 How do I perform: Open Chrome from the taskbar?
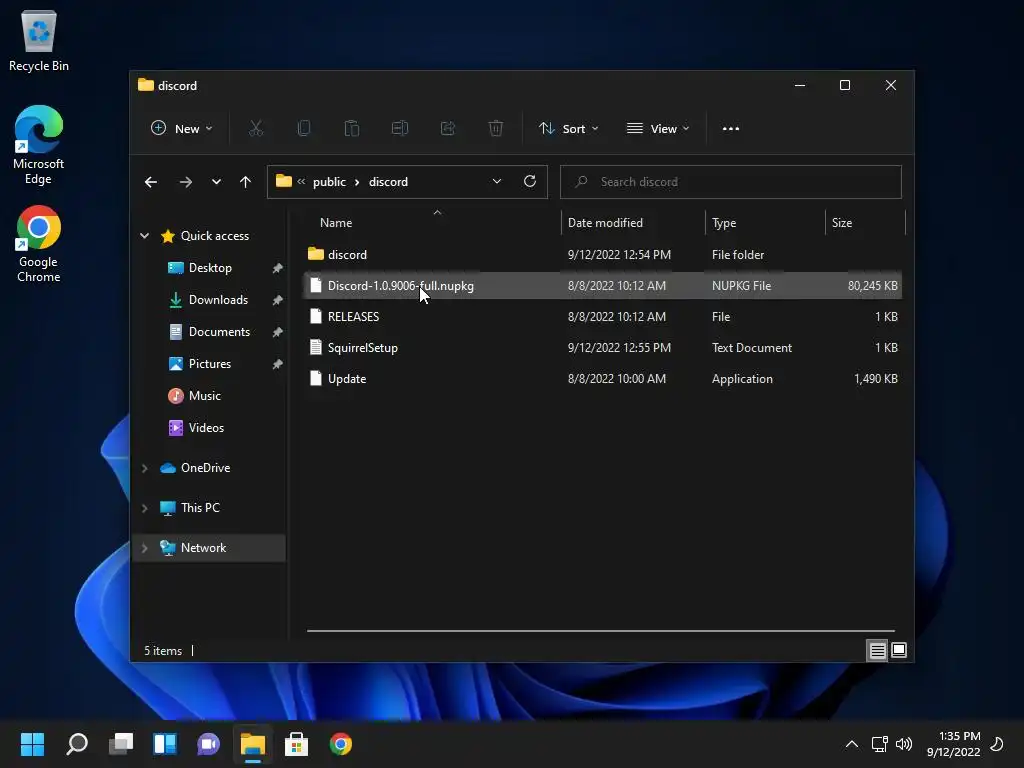340,744
